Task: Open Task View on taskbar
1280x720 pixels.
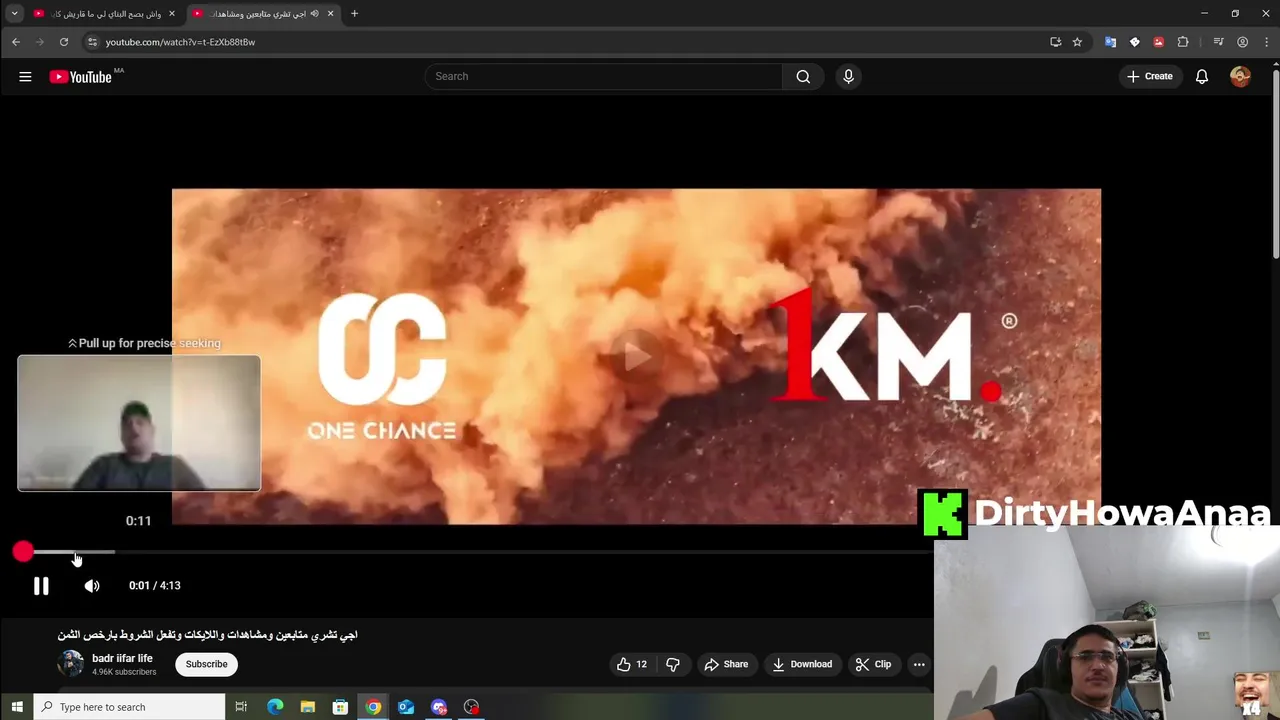Action: 241,707
